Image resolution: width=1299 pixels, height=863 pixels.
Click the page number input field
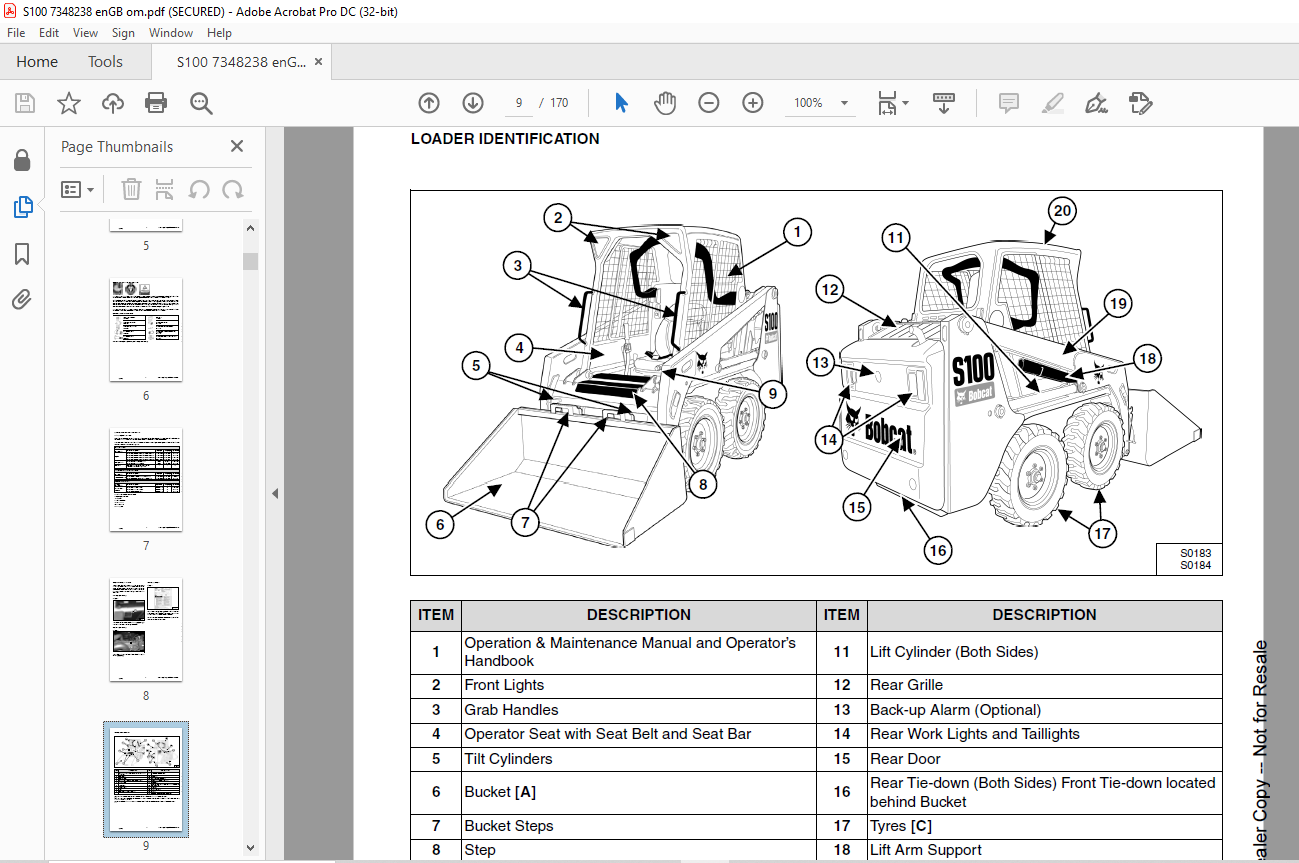pyautogui.click(x=518, y=103)
